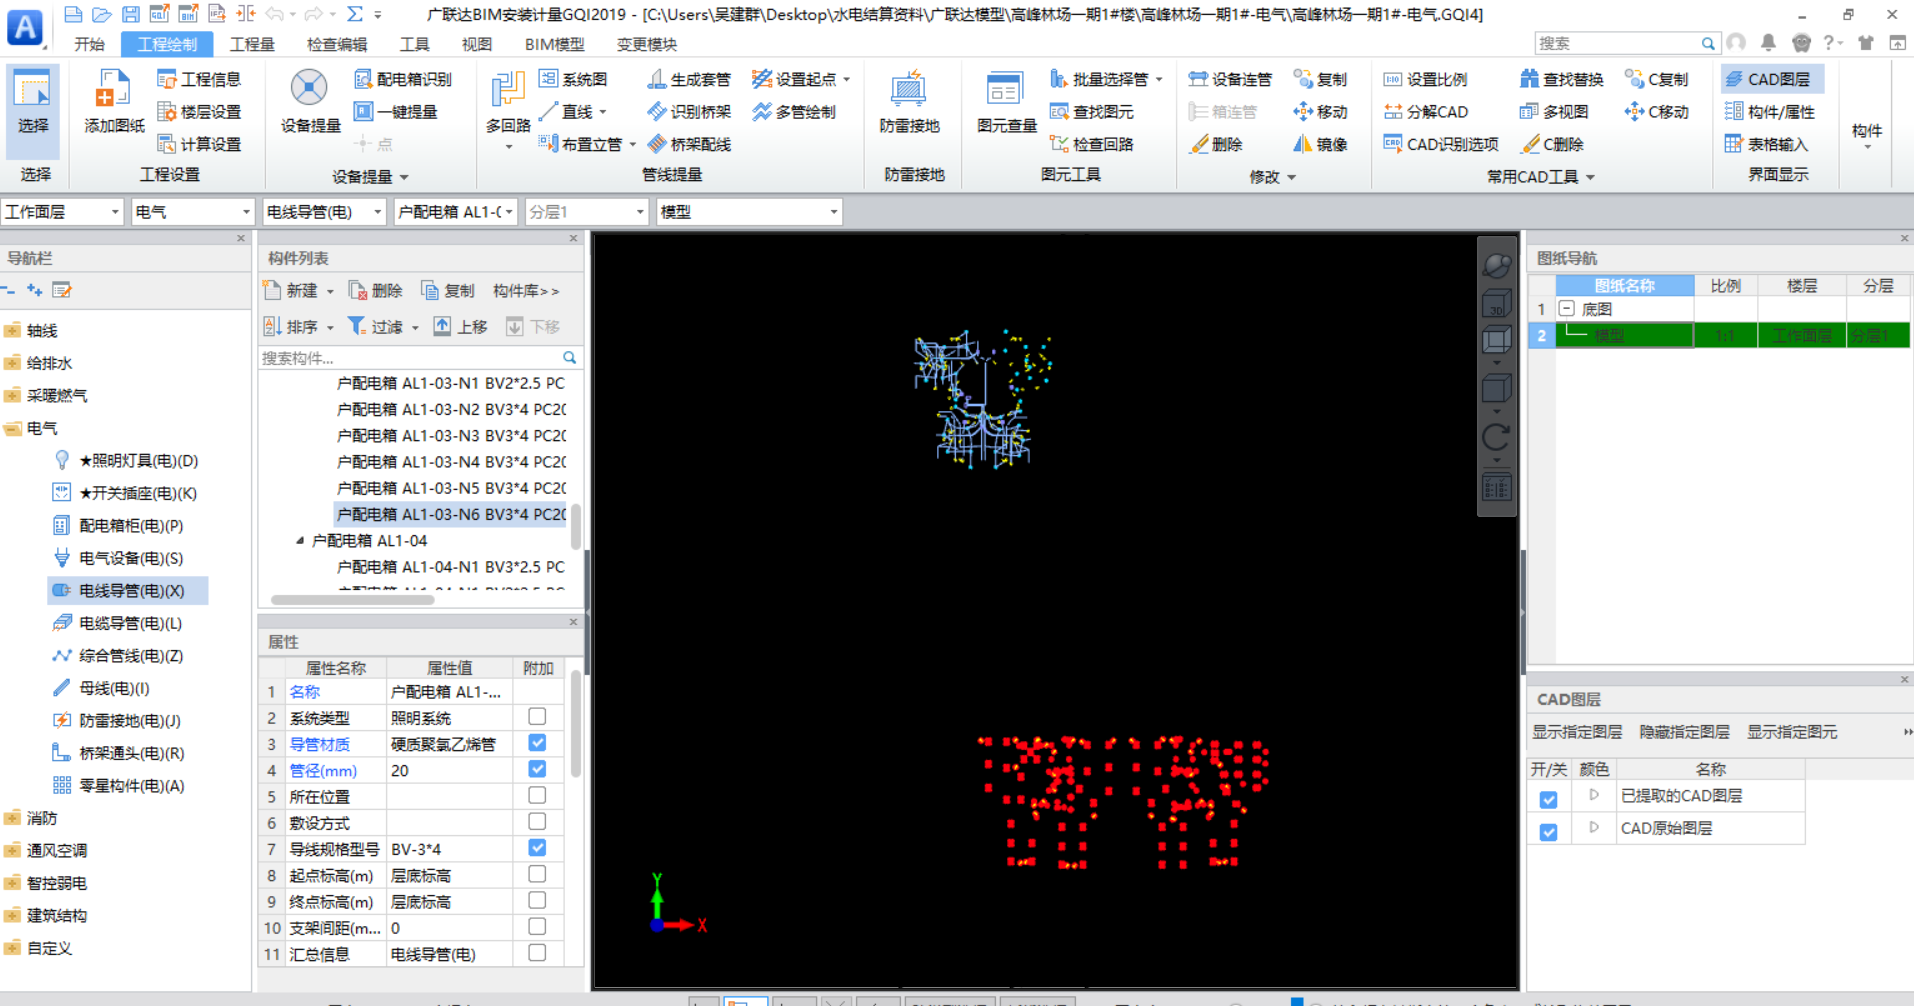Open the 视图 ribbon tab
1914x1006 pixels.
coord(477,44)
